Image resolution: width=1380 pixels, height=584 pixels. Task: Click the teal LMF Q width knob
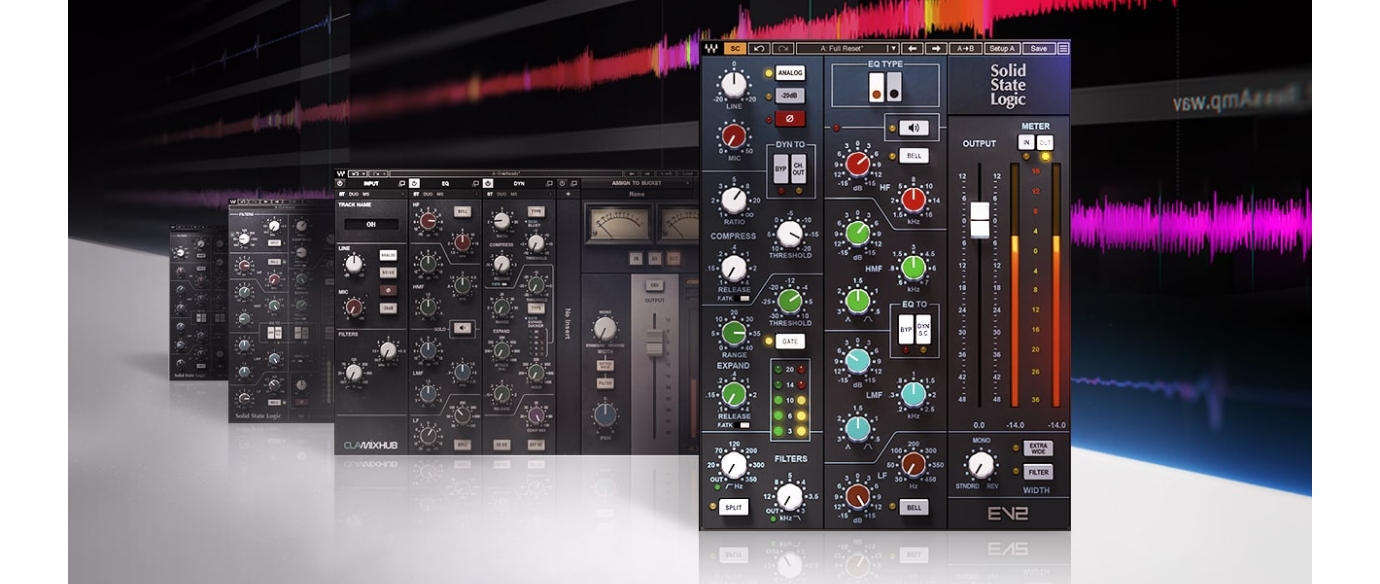[x=858, y=428]
